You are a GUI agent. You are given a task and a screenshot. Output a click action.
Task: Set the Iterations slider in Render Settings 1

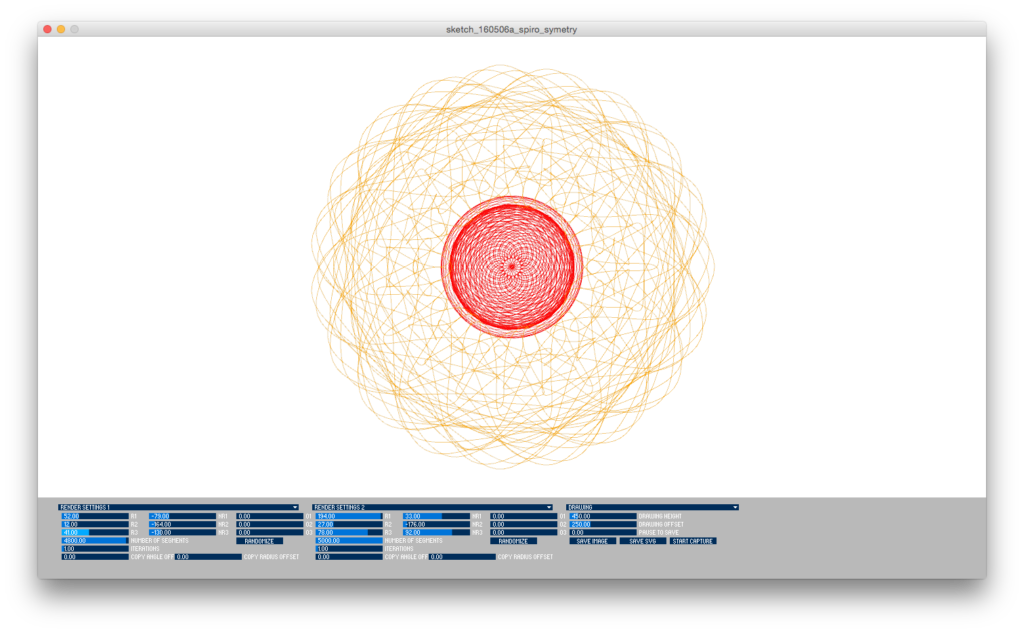tap(95, 549)
